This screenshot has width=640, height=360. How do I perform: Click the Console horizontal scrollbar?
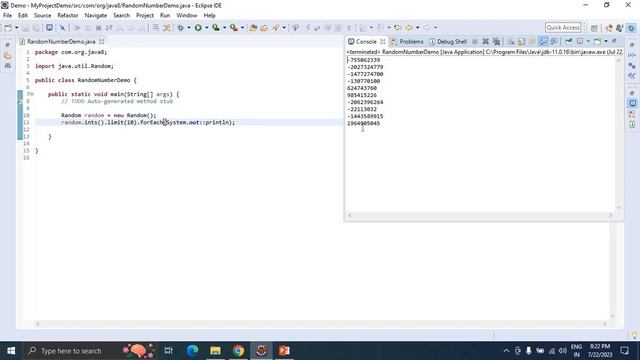pyautogui.click(x=480, y=215)
